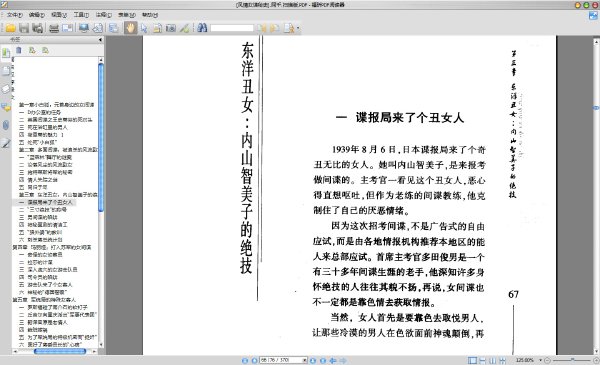Click the bookmark list scroll-up arrow

(x=101, y=60)
